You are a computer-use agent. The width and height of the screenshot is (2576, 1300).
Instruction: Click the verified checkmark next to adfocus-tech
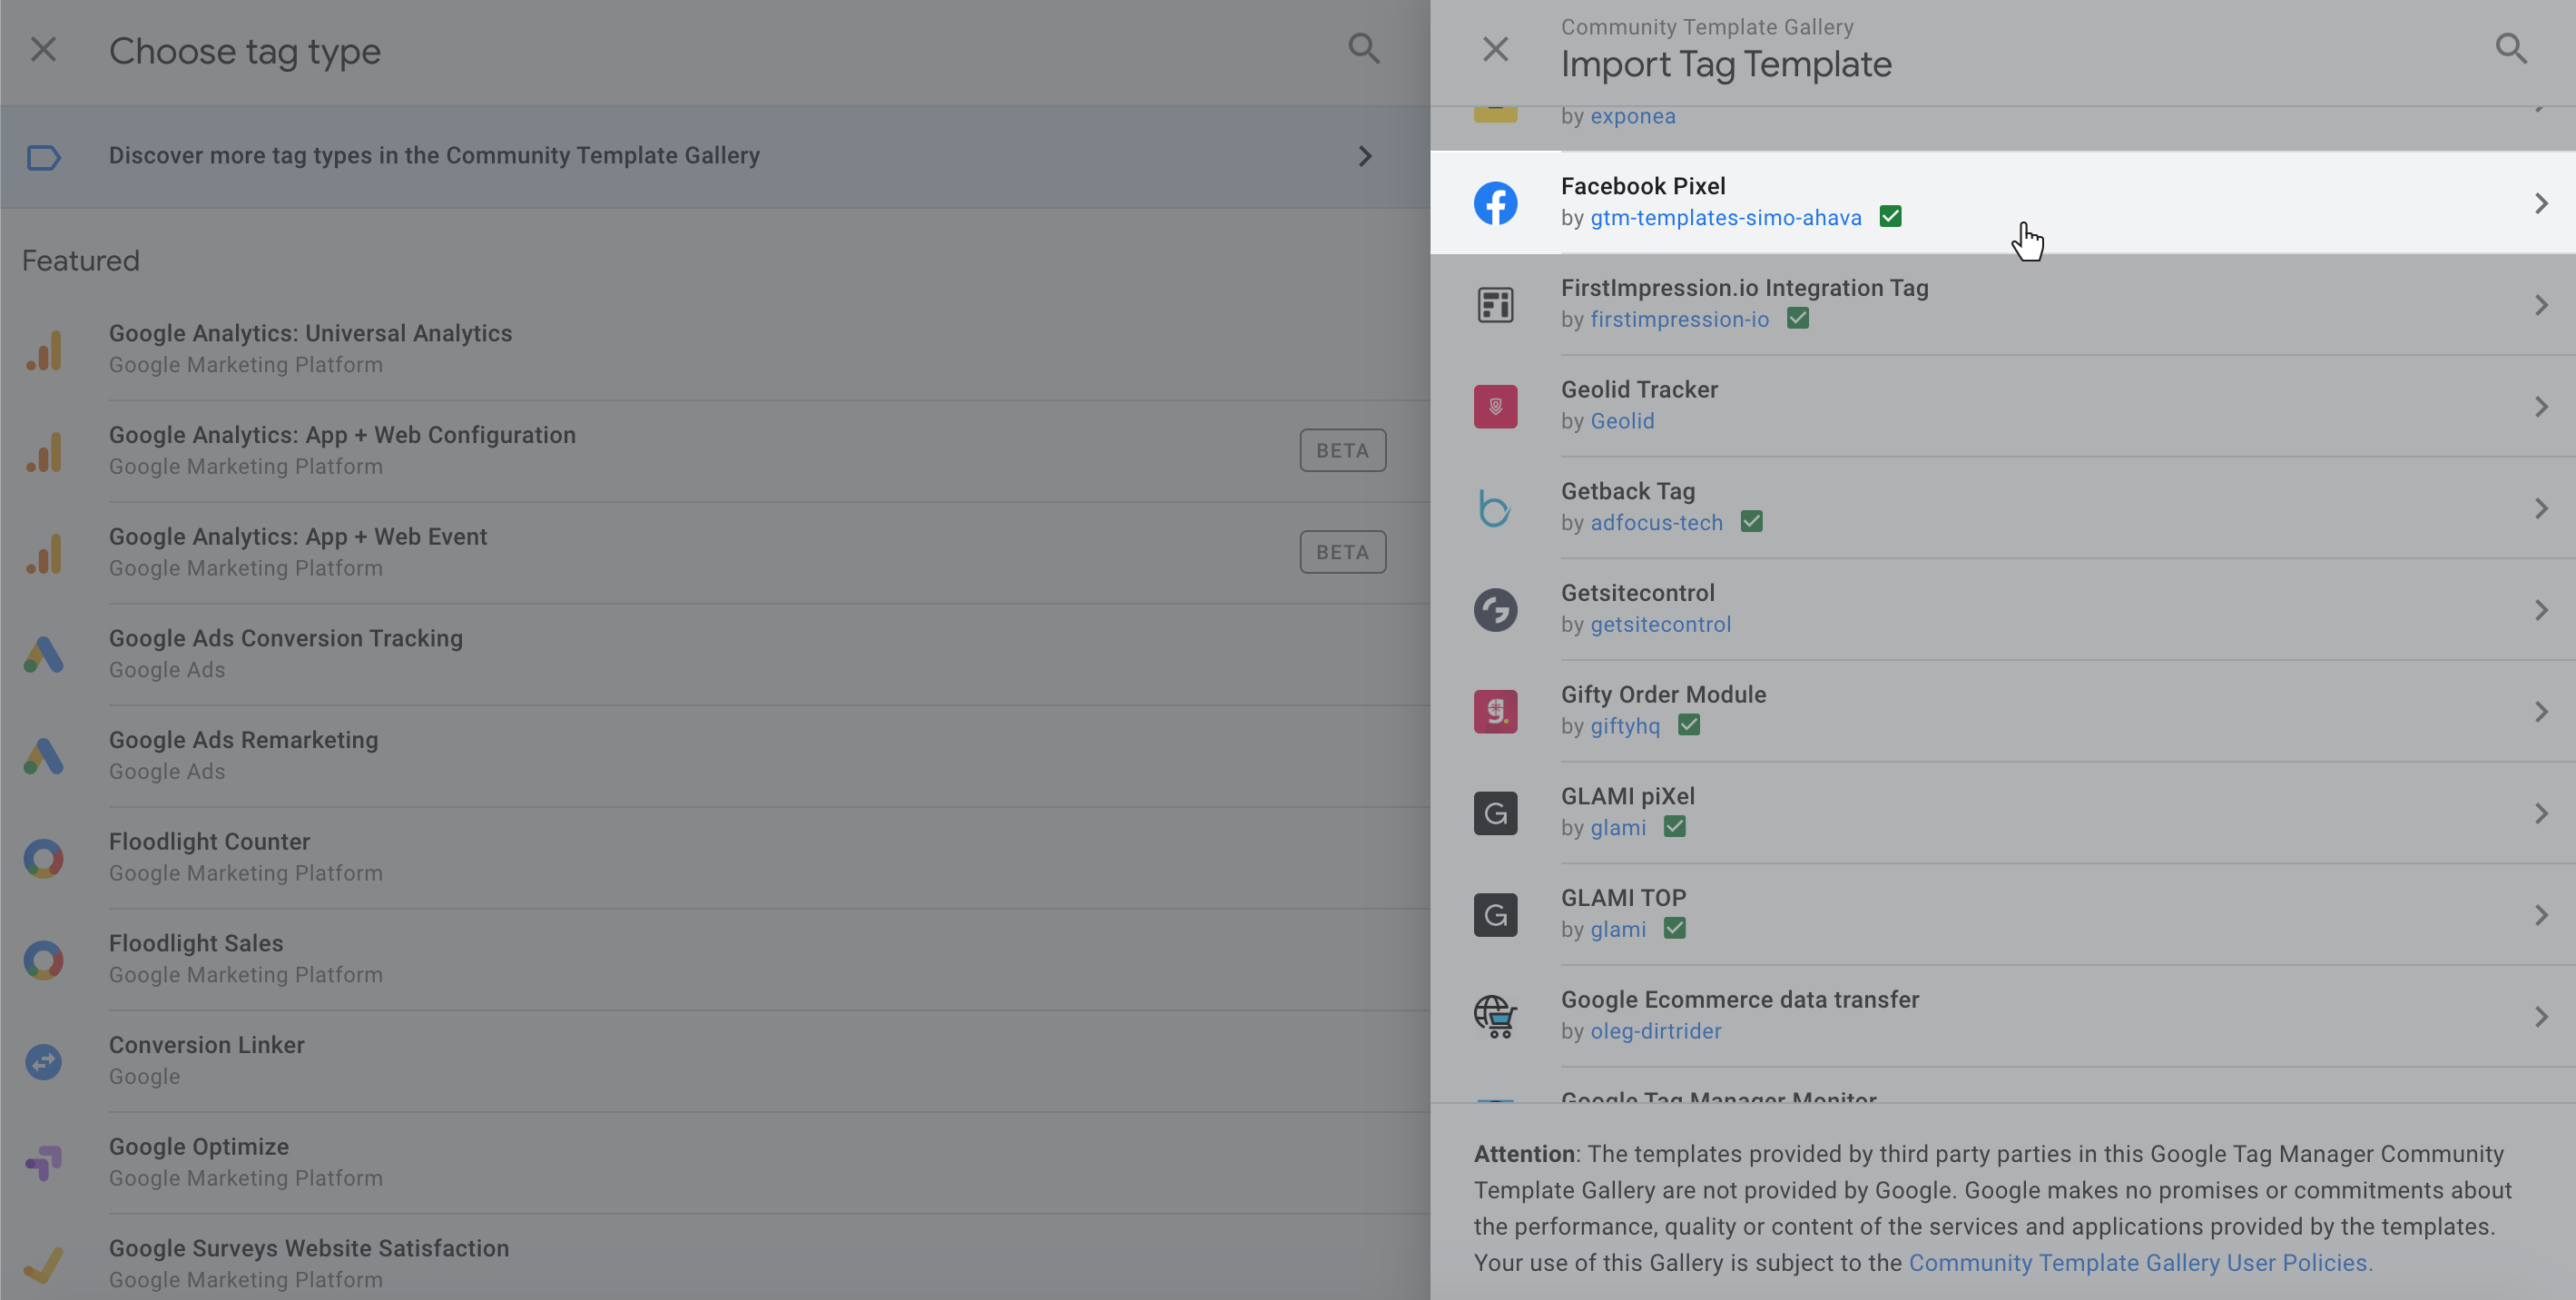coord(1751,522)
